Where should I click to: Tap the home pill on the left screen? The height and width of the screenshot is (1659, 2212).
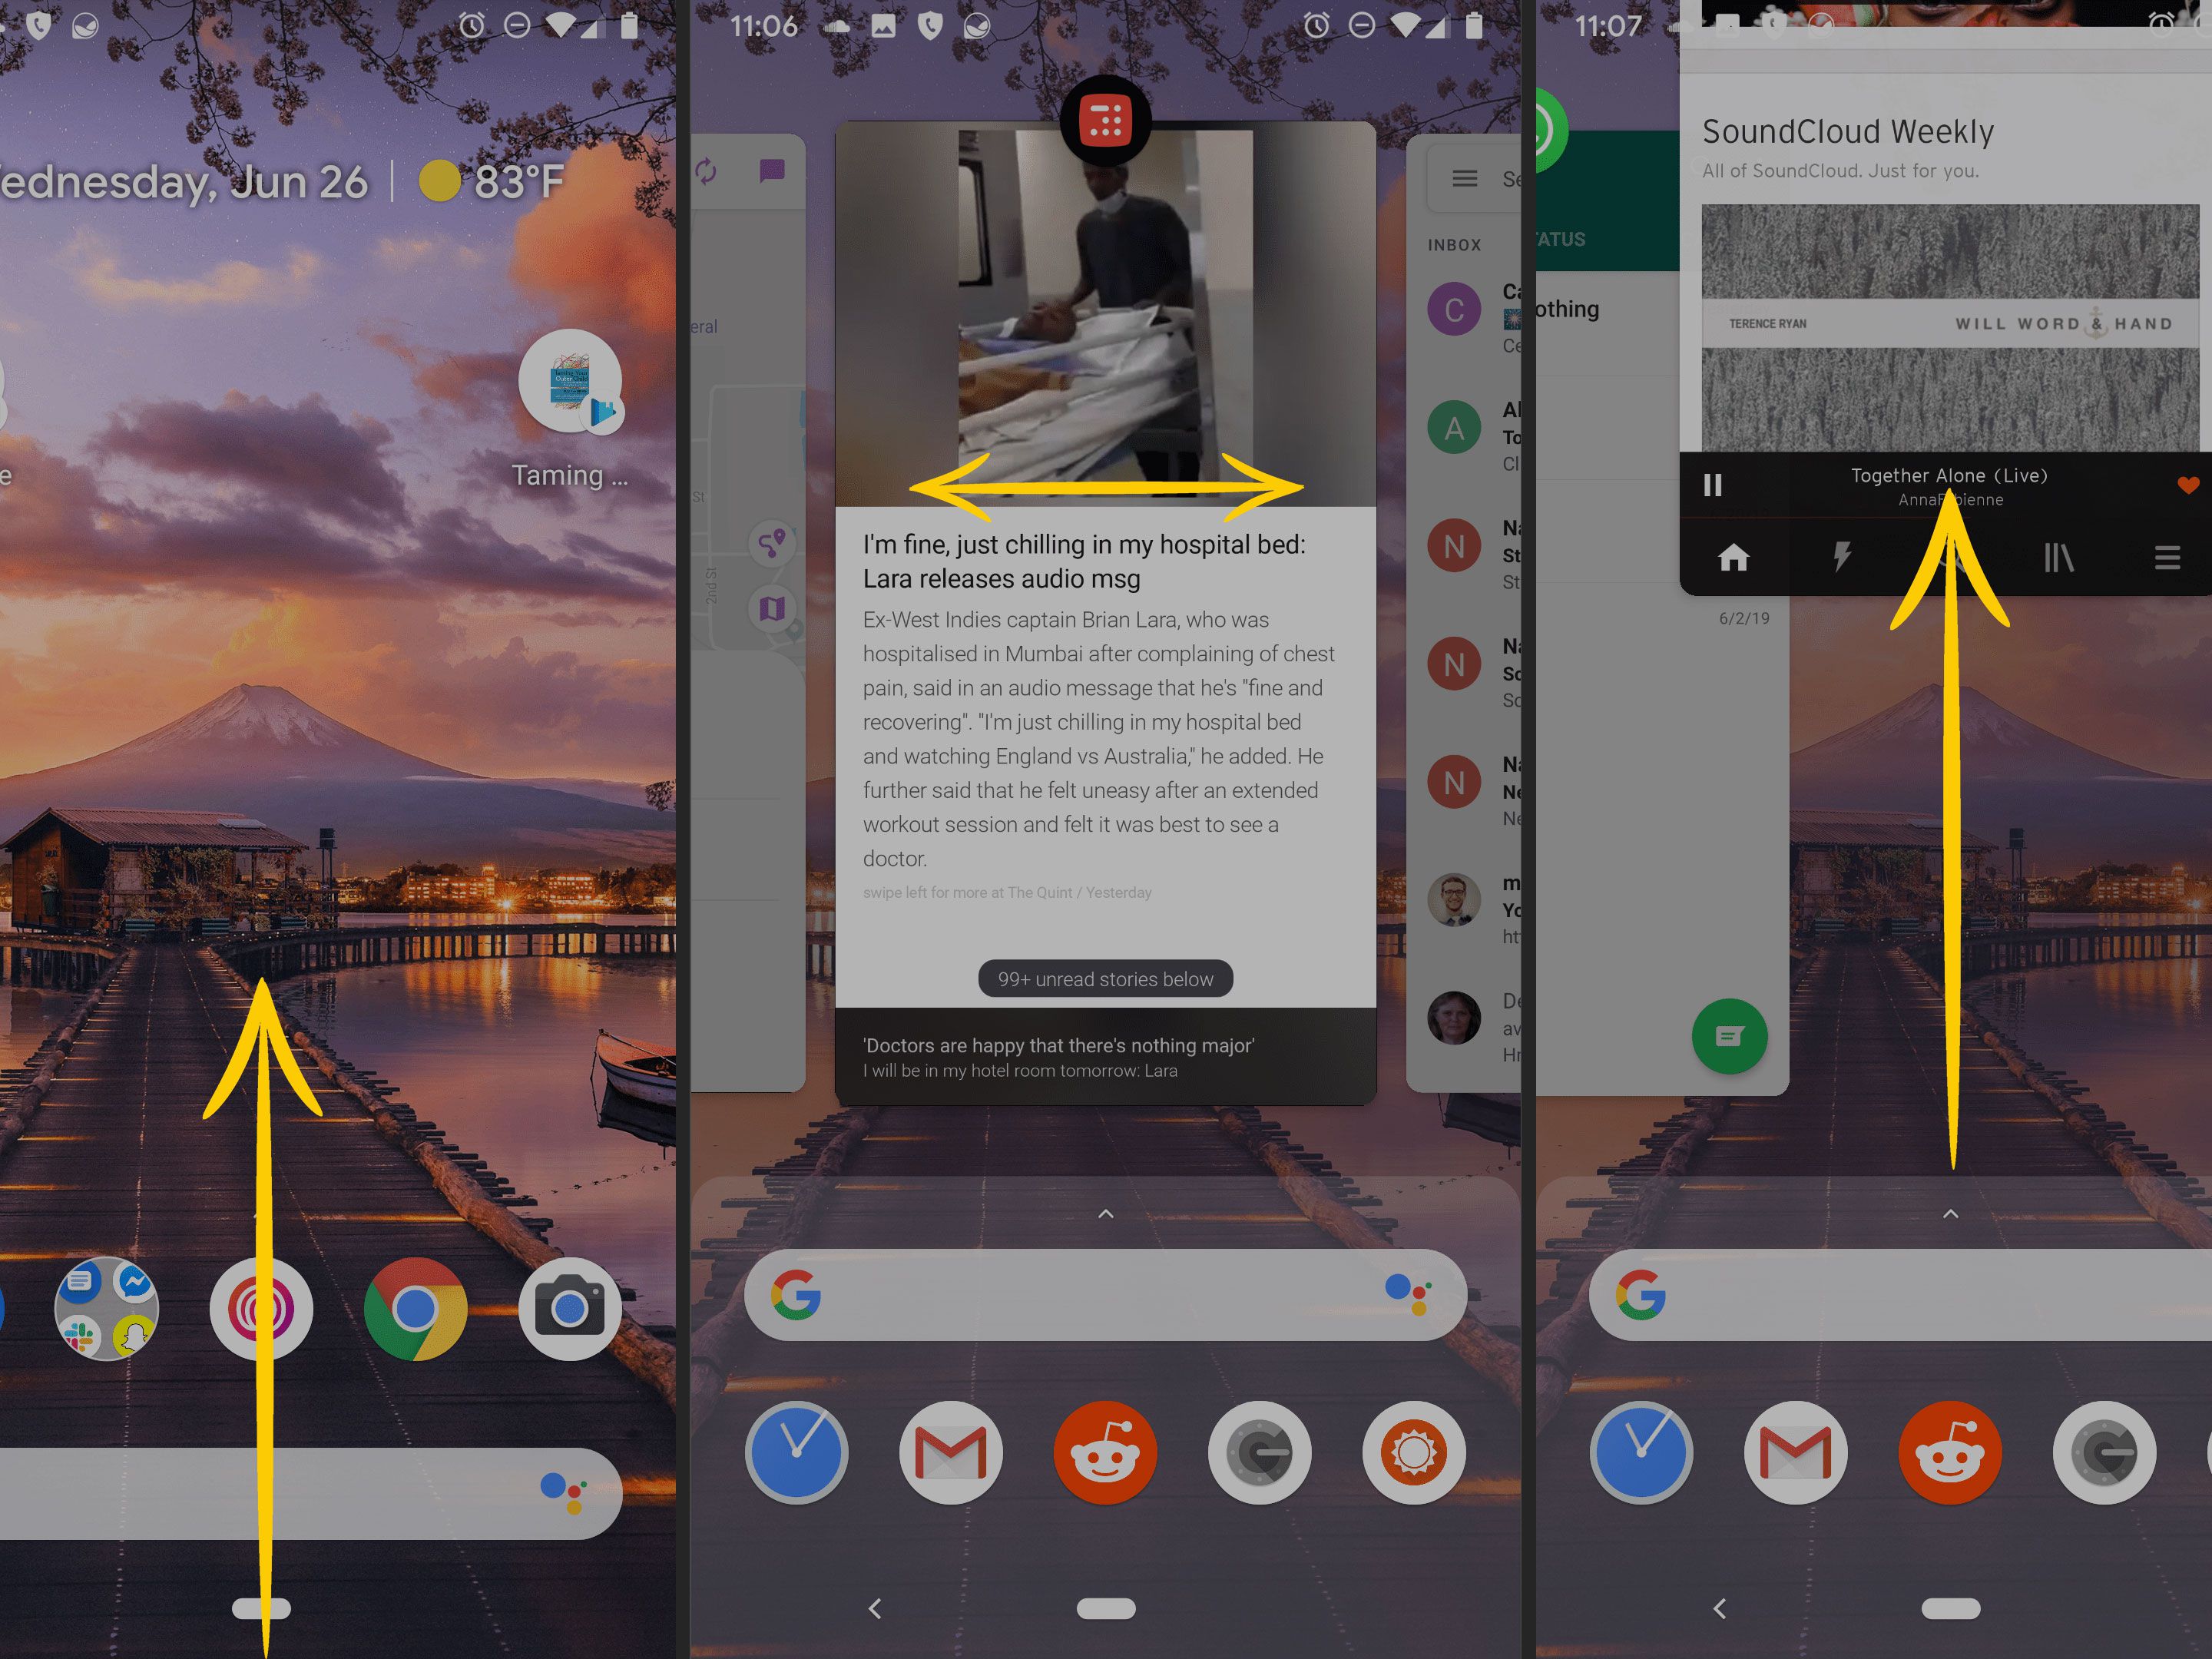pyautogui.click(x=261, y=1608)
